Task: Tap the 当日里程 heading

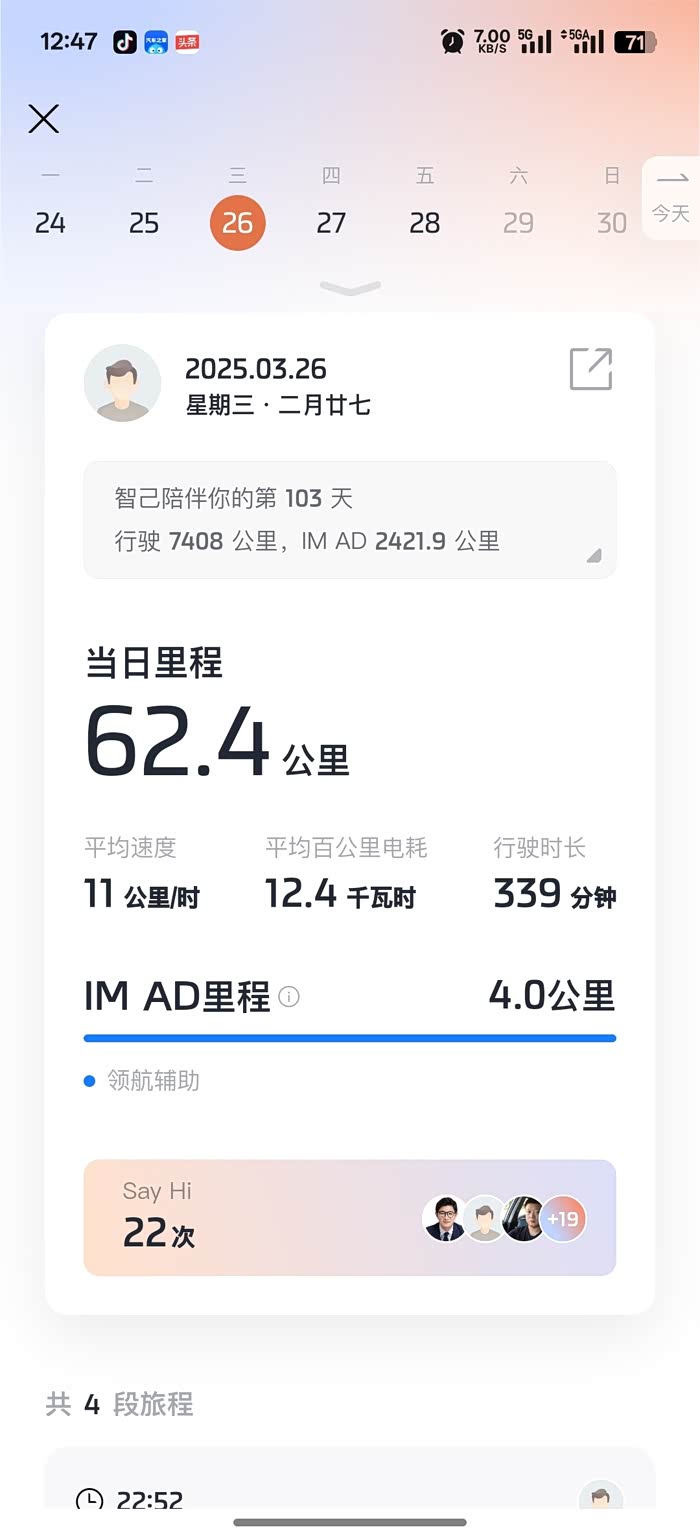Action: point(154,663)
